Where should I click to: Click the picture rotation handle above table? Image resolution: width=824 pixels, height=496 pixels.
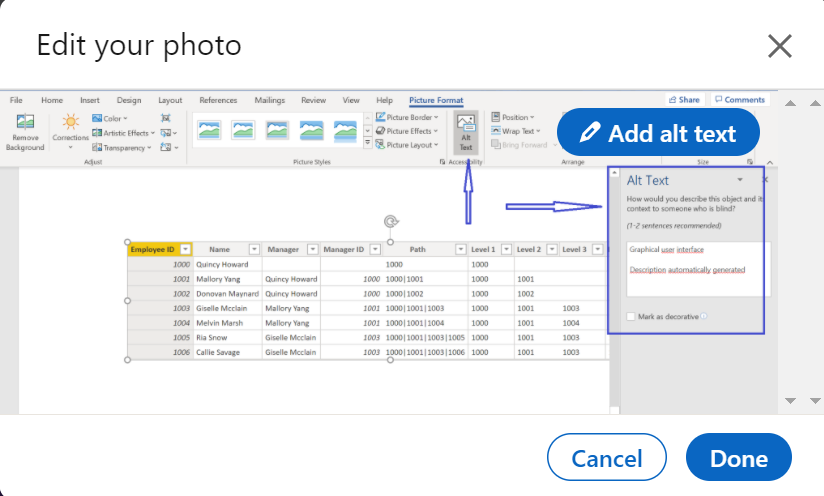point(390,222)
